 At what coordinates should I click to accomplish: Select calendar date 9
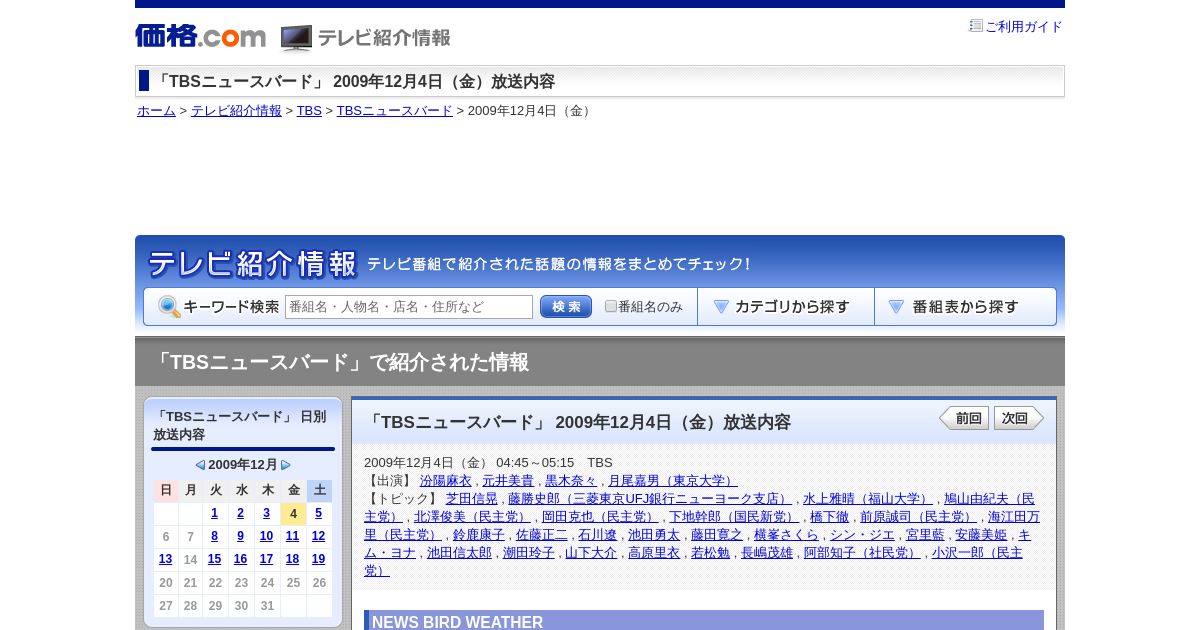[x=240, y=536]
